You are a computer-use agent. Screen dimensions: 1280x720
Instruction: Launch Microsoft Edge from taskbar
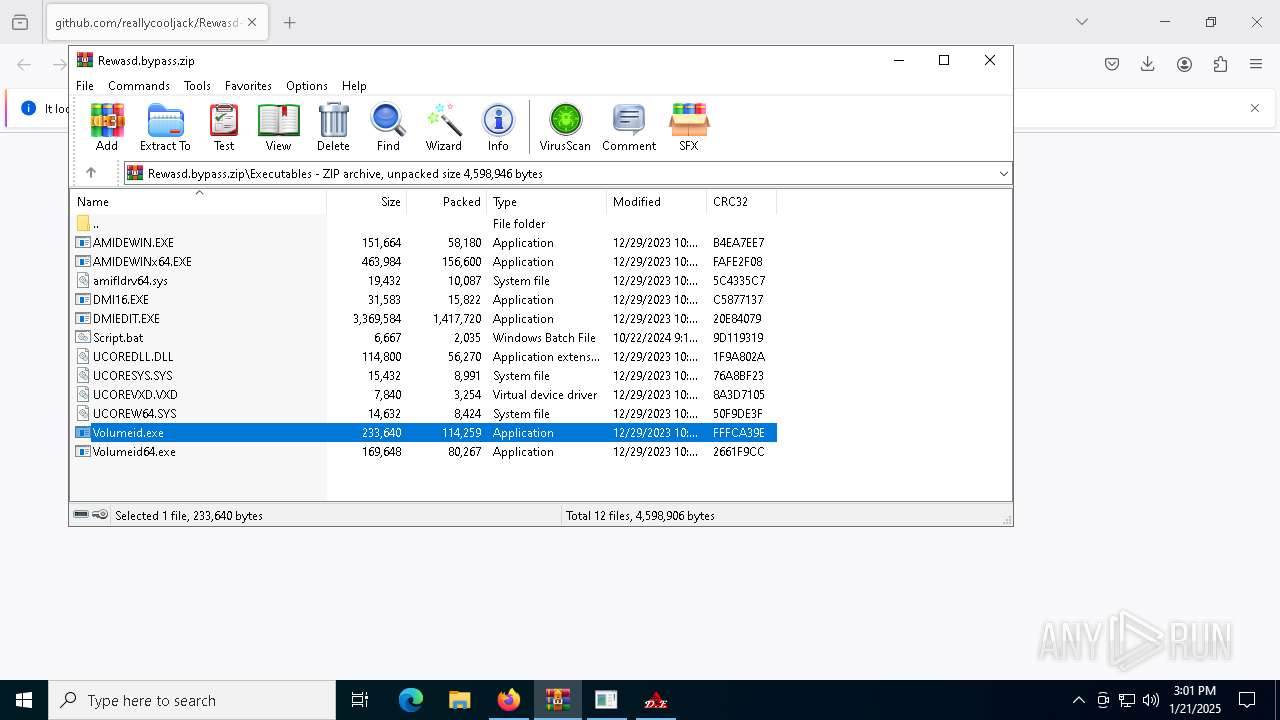[x=411, y=700]
